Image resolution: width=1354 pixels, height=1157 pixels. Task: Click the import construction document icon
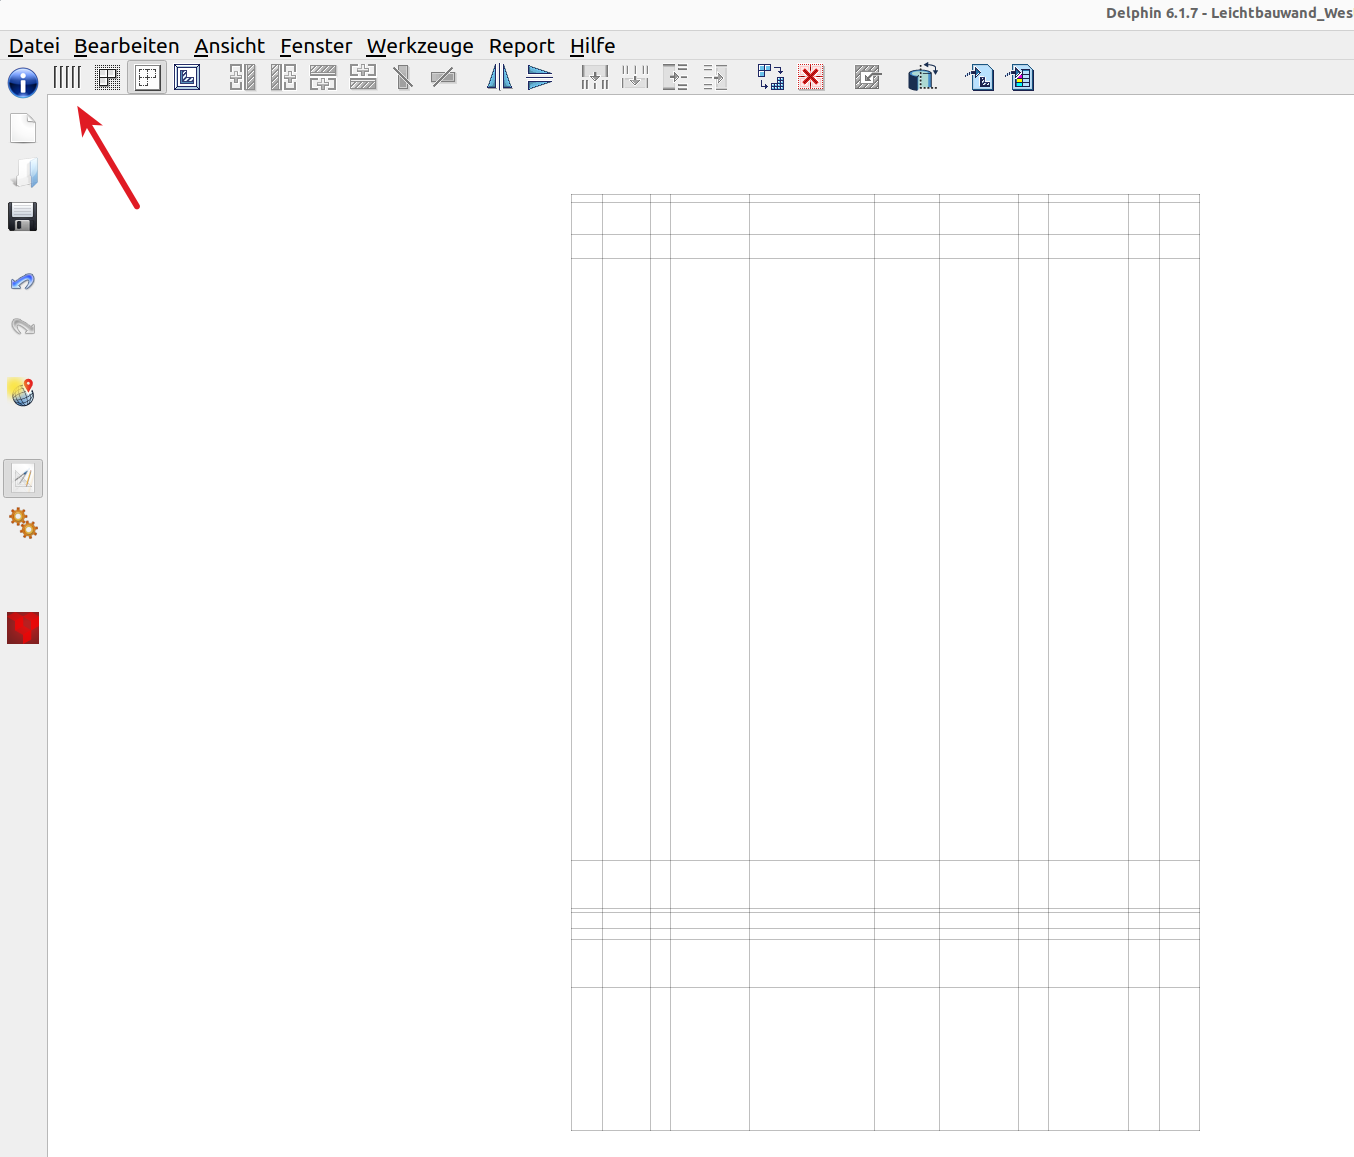pos(980,77)
